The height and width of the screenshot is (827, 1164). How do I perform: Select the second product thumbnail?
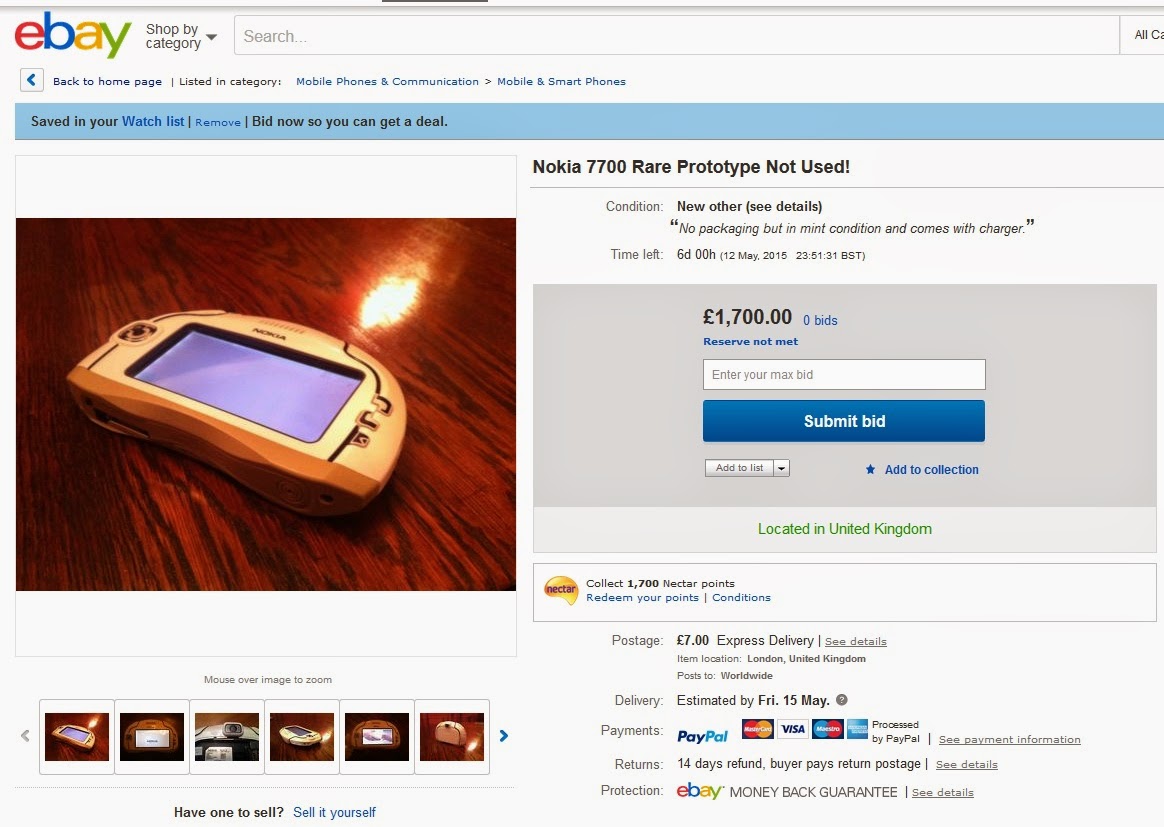tap(152, 736)
